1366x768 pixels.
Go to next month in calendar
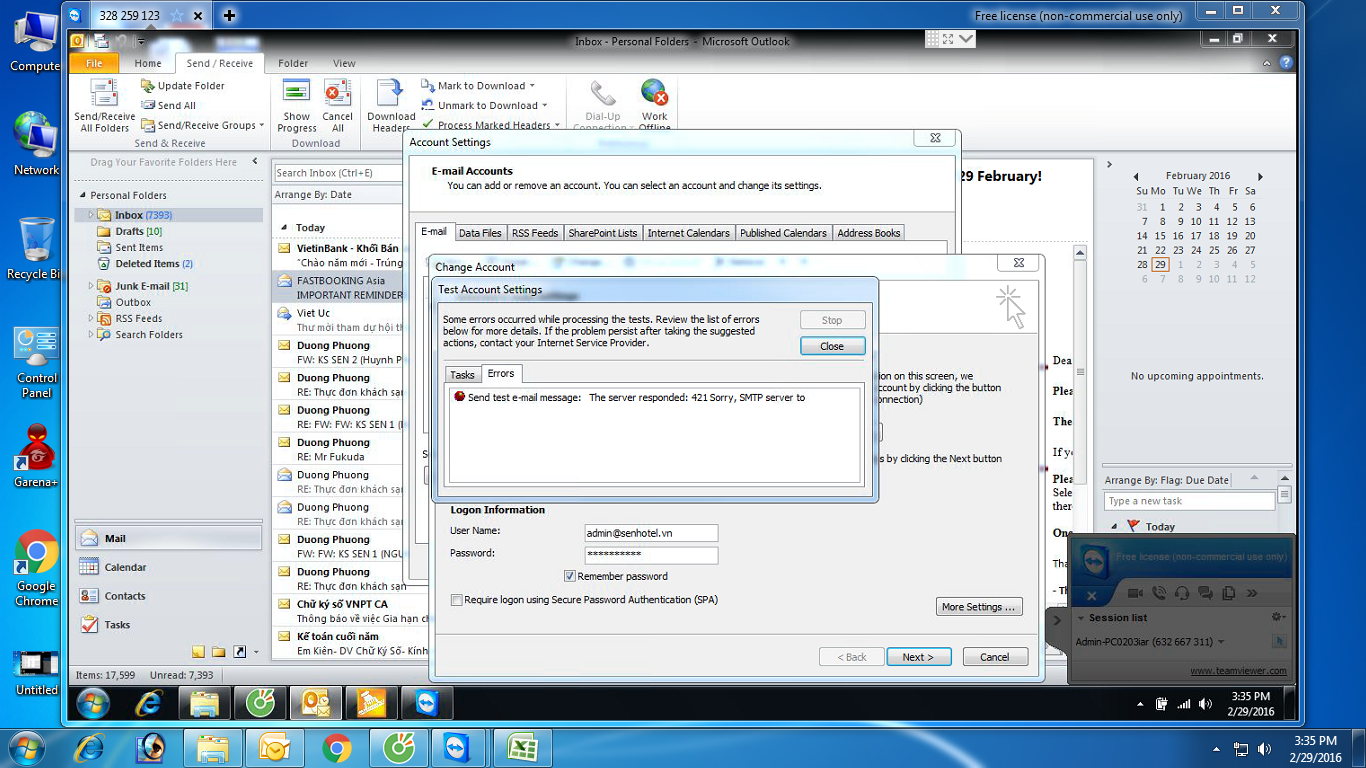click(x=1260, y=176)
